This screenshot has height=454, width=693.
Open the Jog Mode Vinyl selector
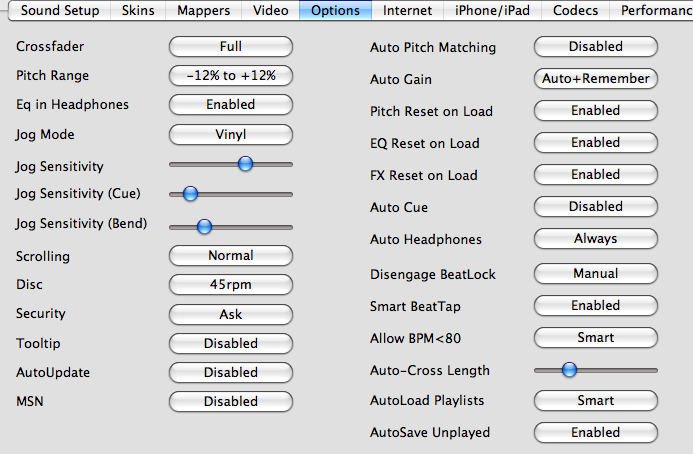point(231,134)
